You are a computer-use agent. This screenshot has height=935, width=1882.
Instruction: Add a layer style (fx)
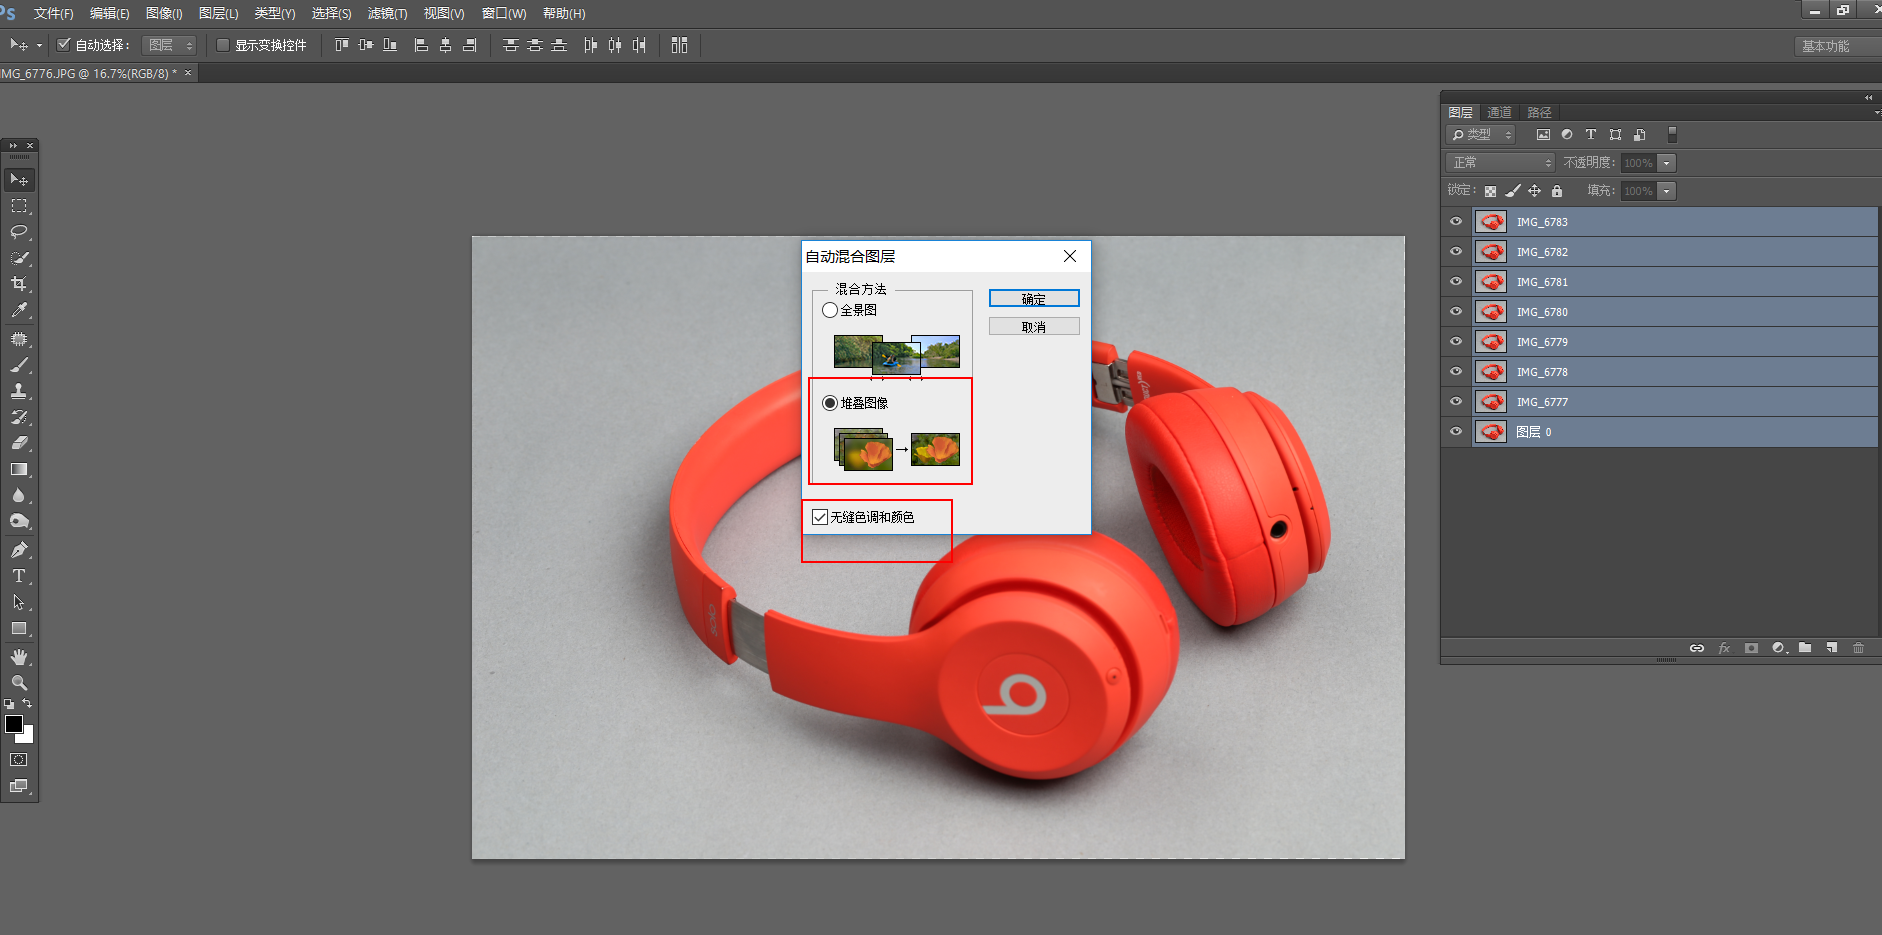point(1724,648)
